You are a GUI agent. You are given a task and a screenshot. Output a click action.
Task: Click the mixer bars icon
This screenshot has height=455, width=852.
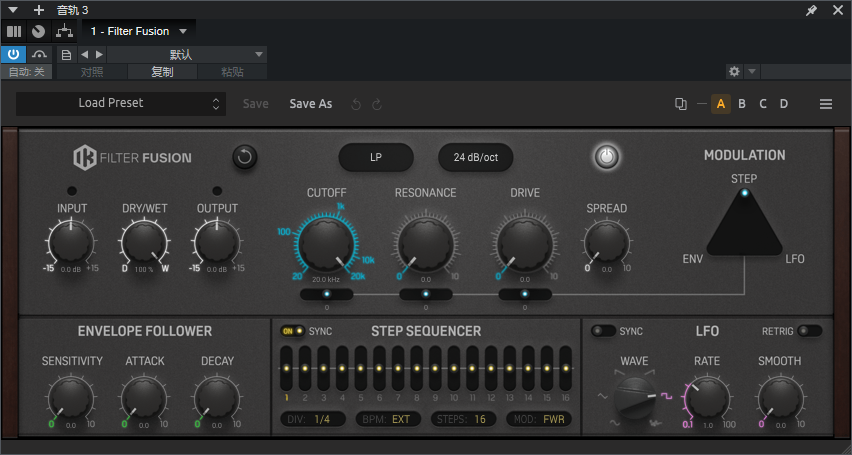(14, 32)
